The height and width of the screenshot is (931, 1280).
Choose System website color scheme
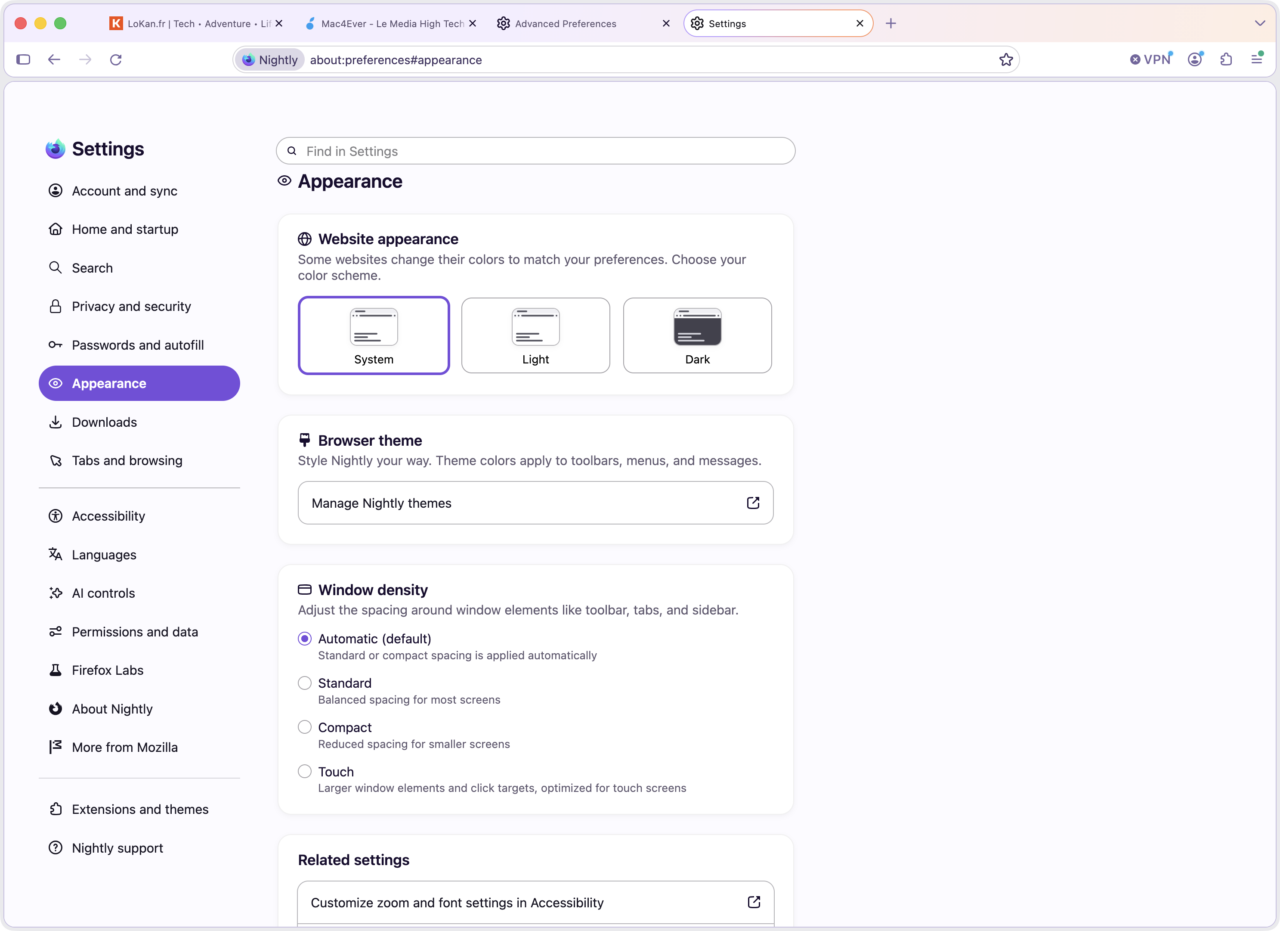click(374, 335)
